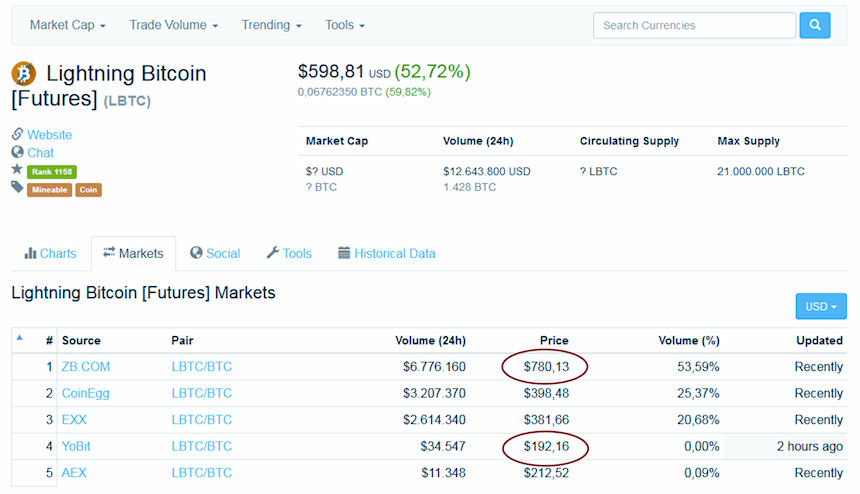Open the Social tab

(215, 253)
